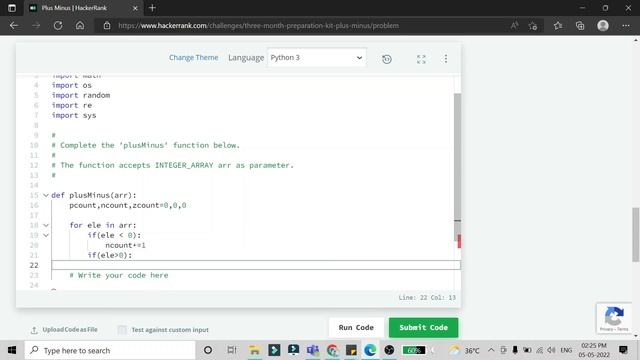The image size is (640, 360).
Task: Open the favorites list icon
Action: tap(558, 25)
